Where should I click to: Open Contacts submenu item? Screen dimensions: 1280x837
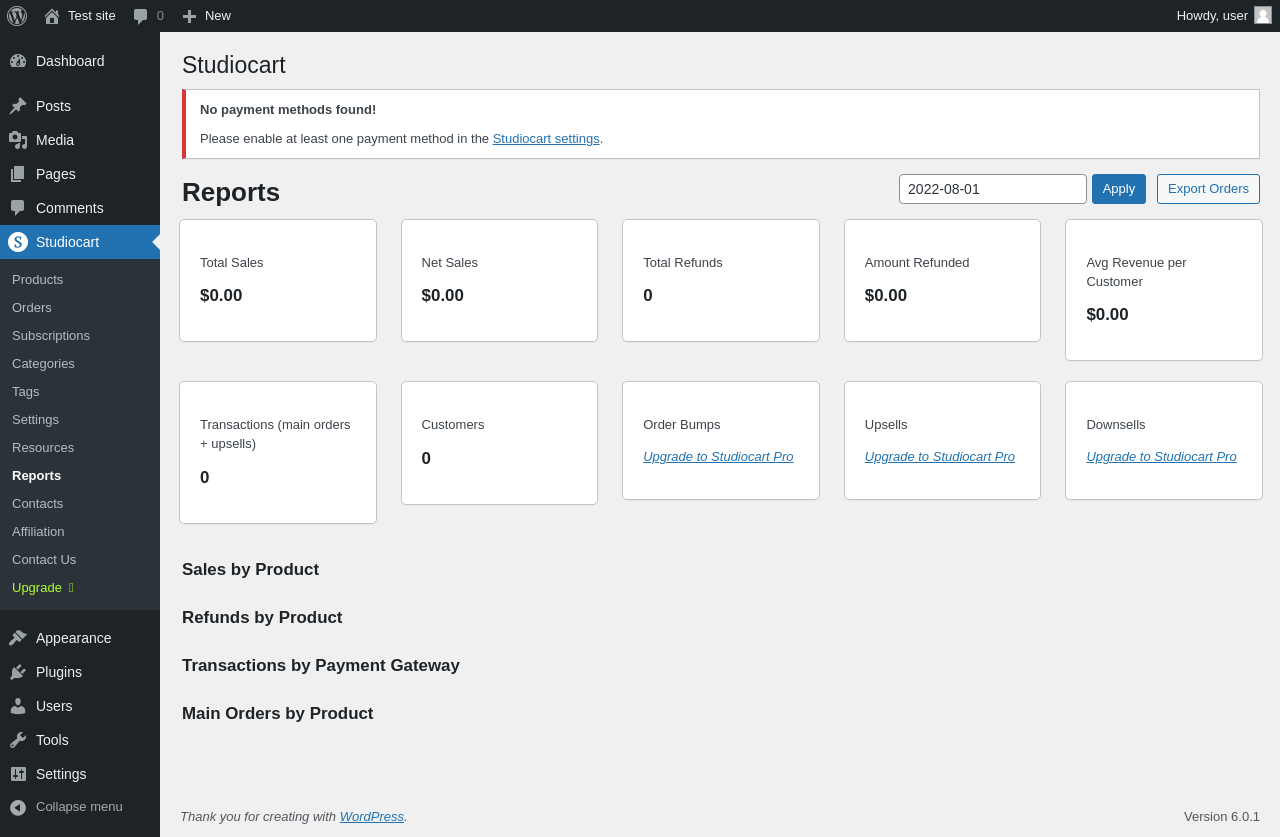[x=37, y=504]
